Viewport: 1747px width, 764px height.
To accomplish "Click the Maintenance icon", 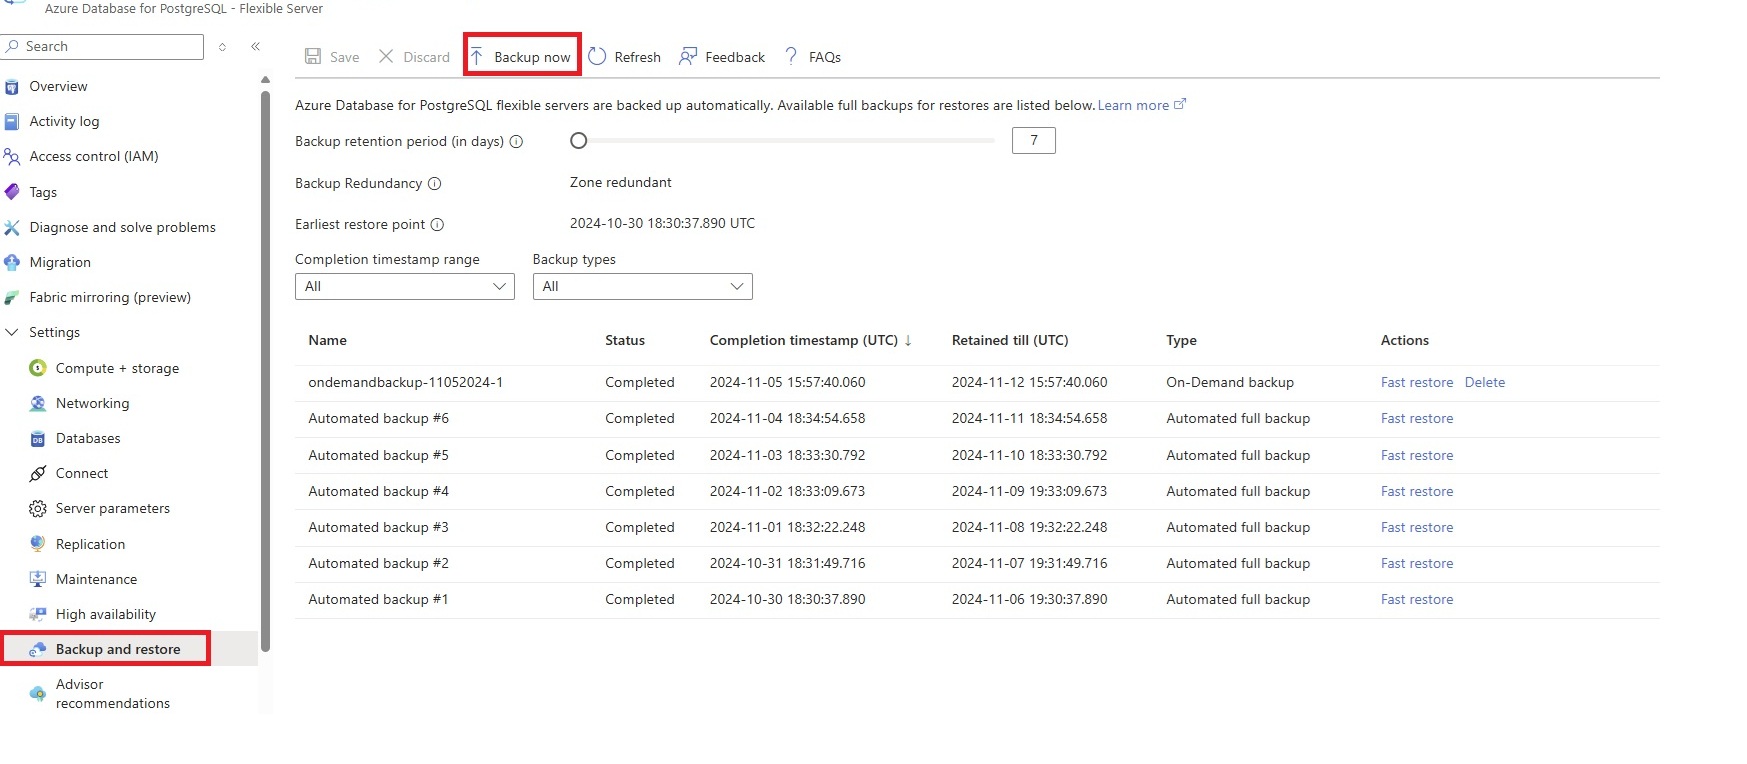I will pyautogui.click(x=38, y=579).
